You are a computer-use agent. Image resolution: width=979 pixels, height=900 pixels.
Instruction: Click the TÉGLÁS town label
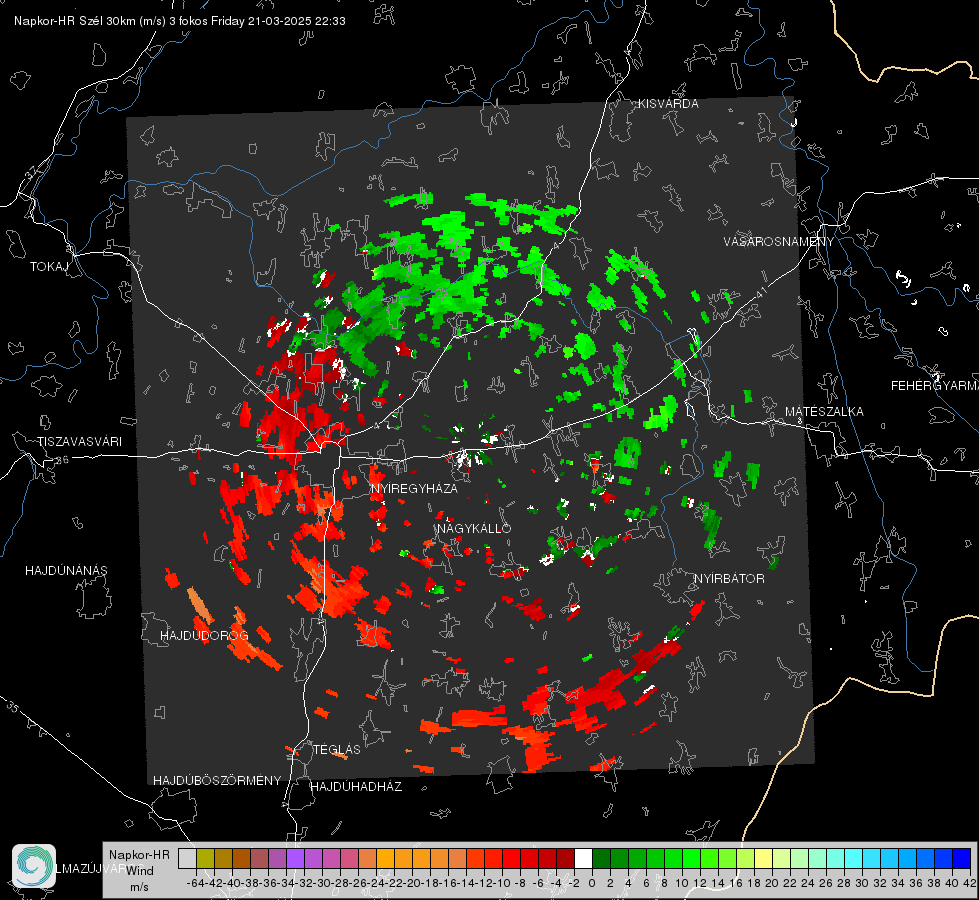coord(337,750)
